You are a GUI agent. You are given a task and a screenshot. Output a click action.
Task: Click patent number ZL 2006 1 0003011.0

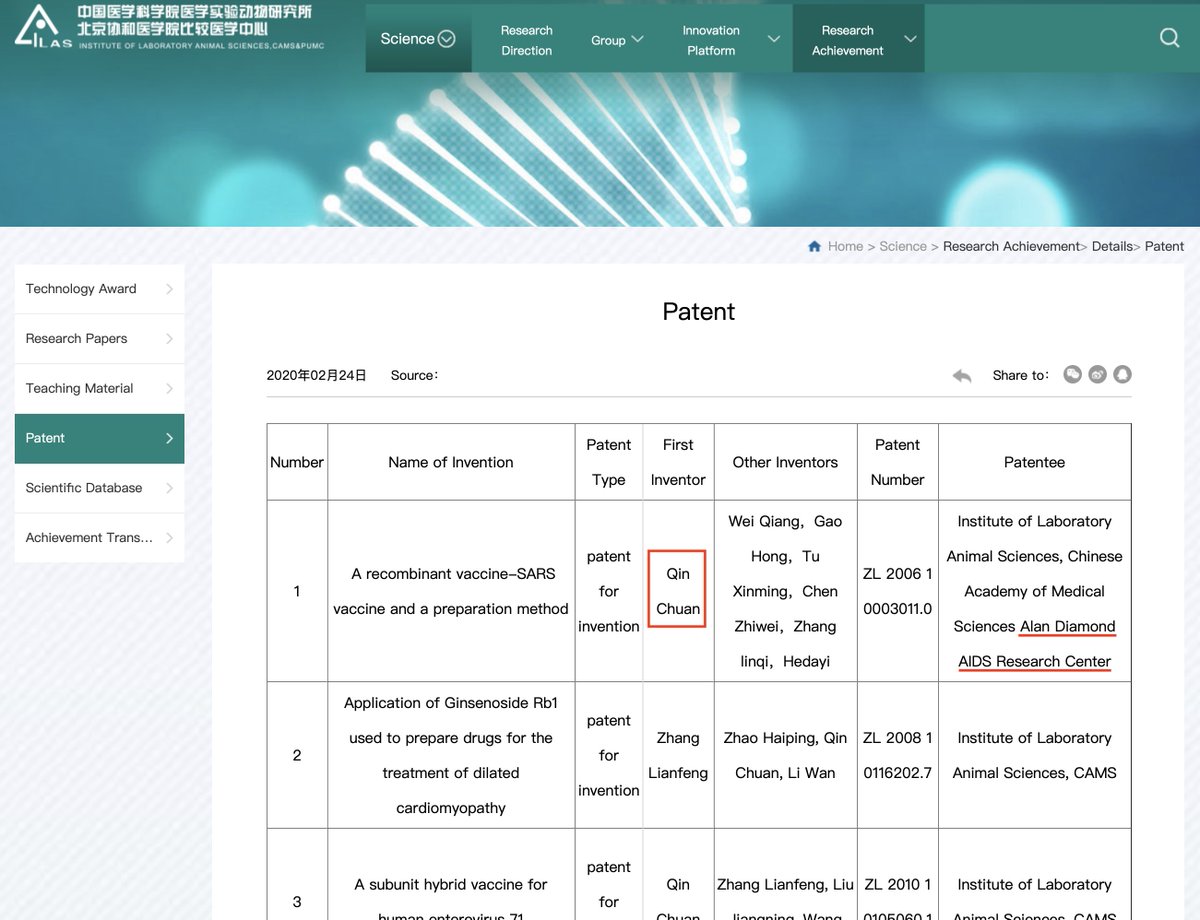[x=898, y=591]
